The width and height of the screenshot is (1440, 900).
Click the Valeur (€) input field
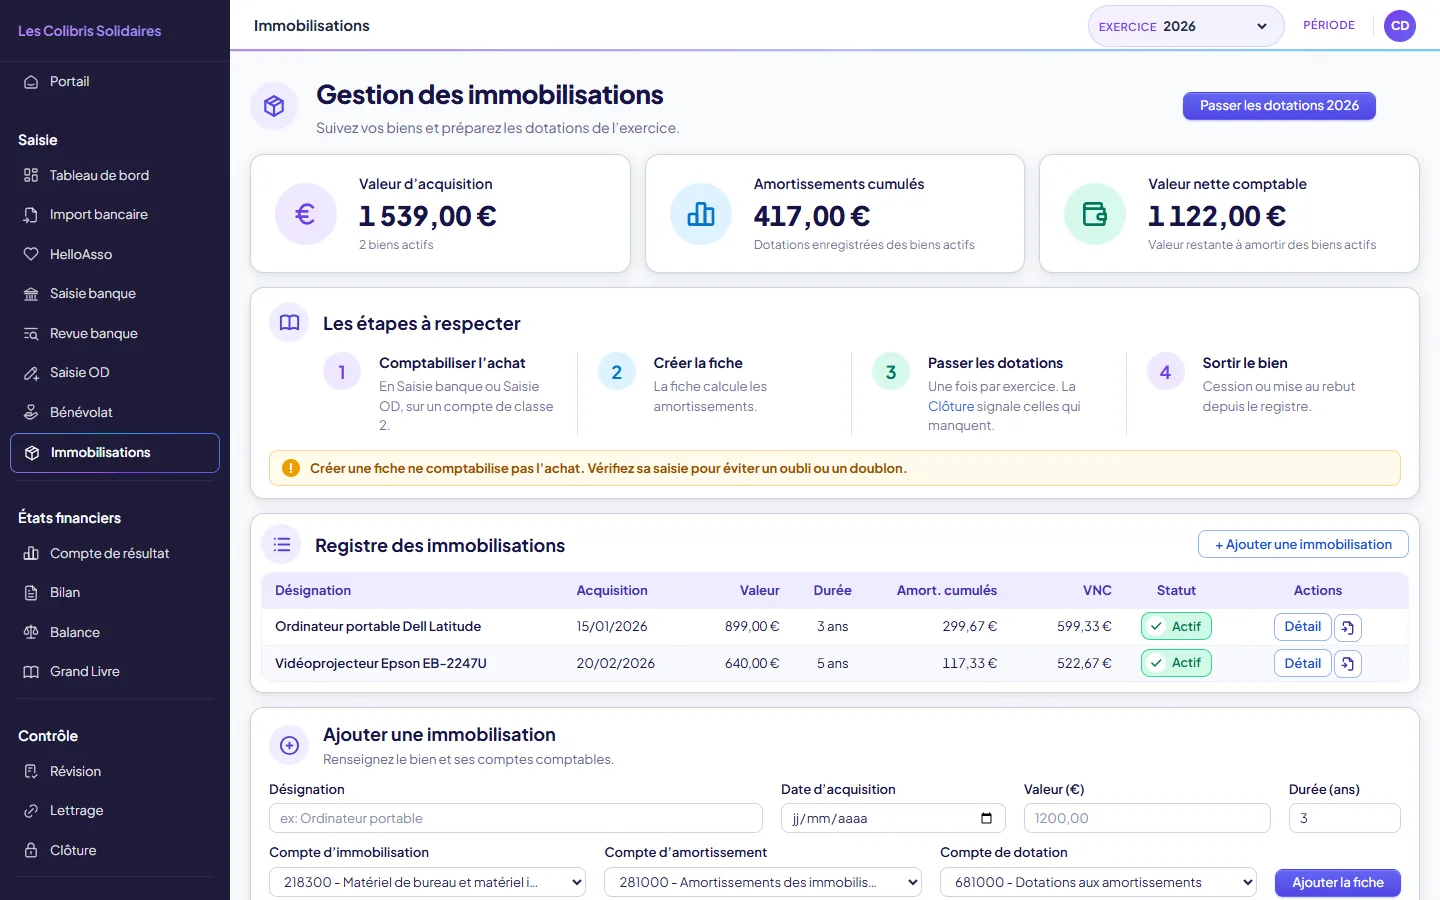(1147, 818)
